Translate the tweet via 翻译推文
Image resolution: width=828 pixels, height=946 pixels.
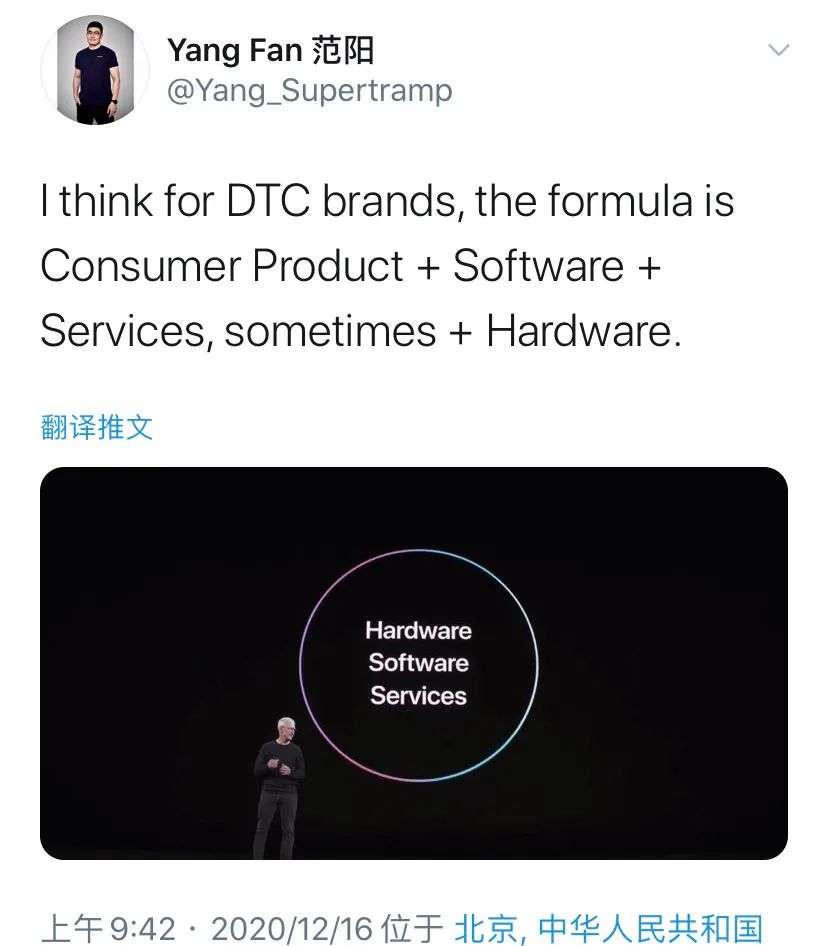(x=97, y=427)
